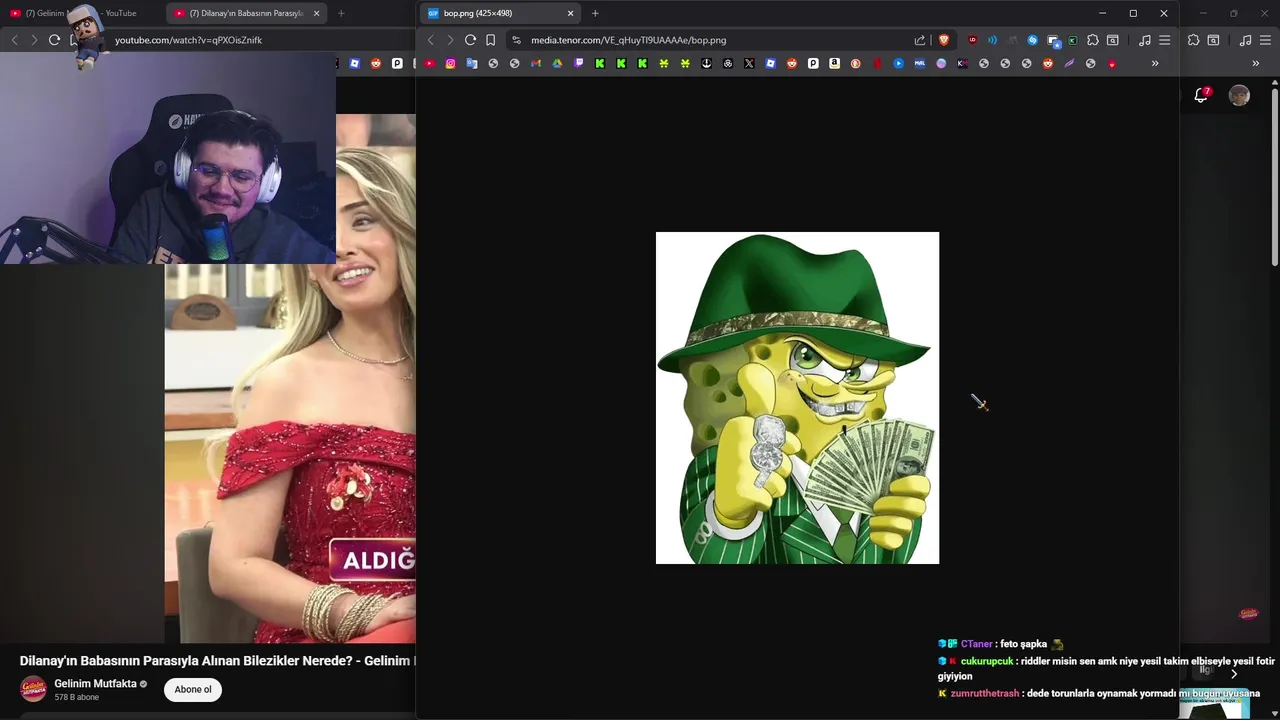The image size is (1280, 720).
Task: Click chat username cukurupcuk
Action: point(987,661)
